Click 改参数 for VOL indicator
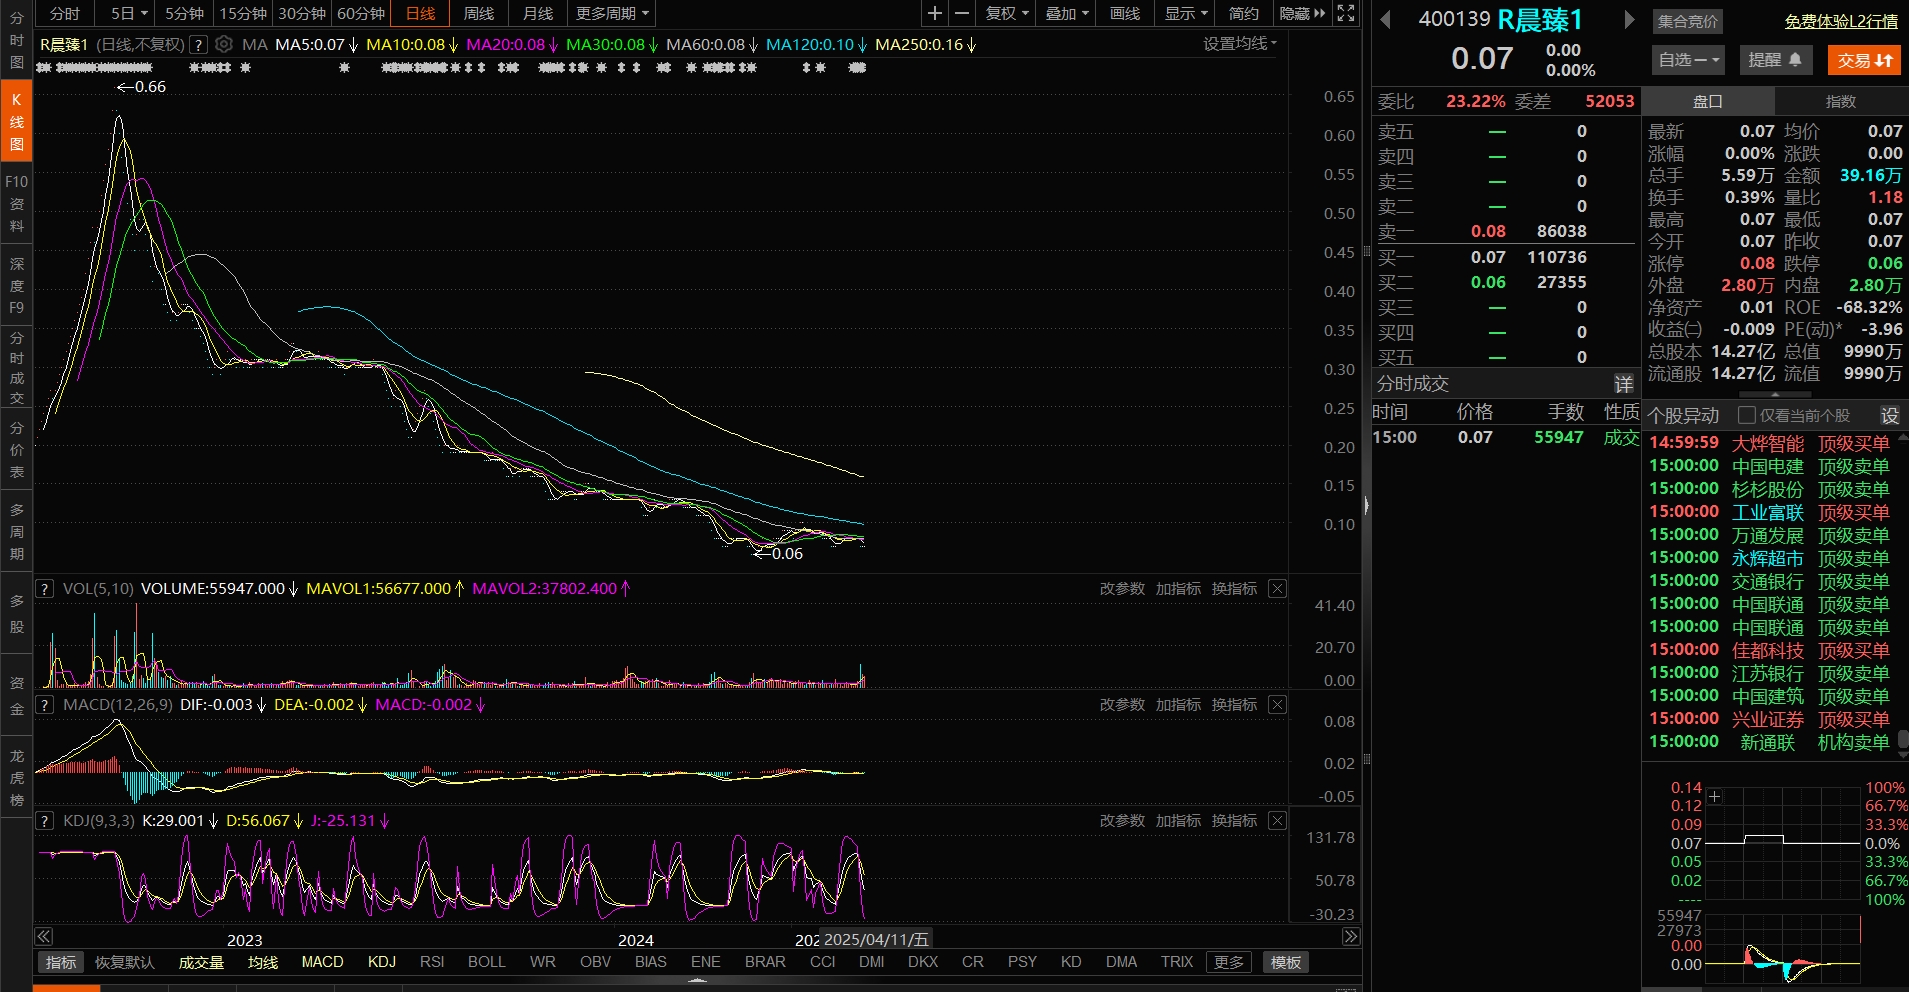1909x992 pixels. 1122,589
